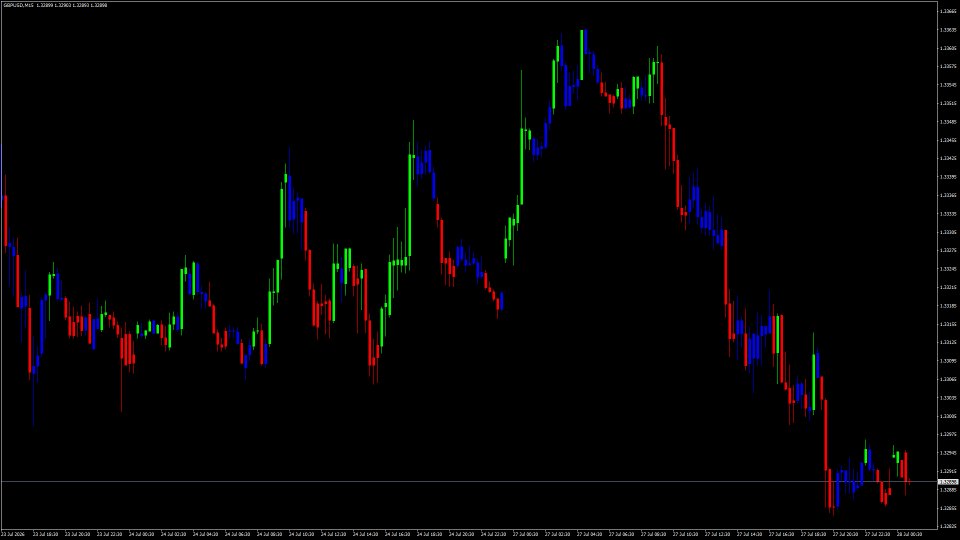The width and height of the screenshot is (960, 540).
Task: Click the 23 Jul 2026 date label
Action: tap(12, 534)
